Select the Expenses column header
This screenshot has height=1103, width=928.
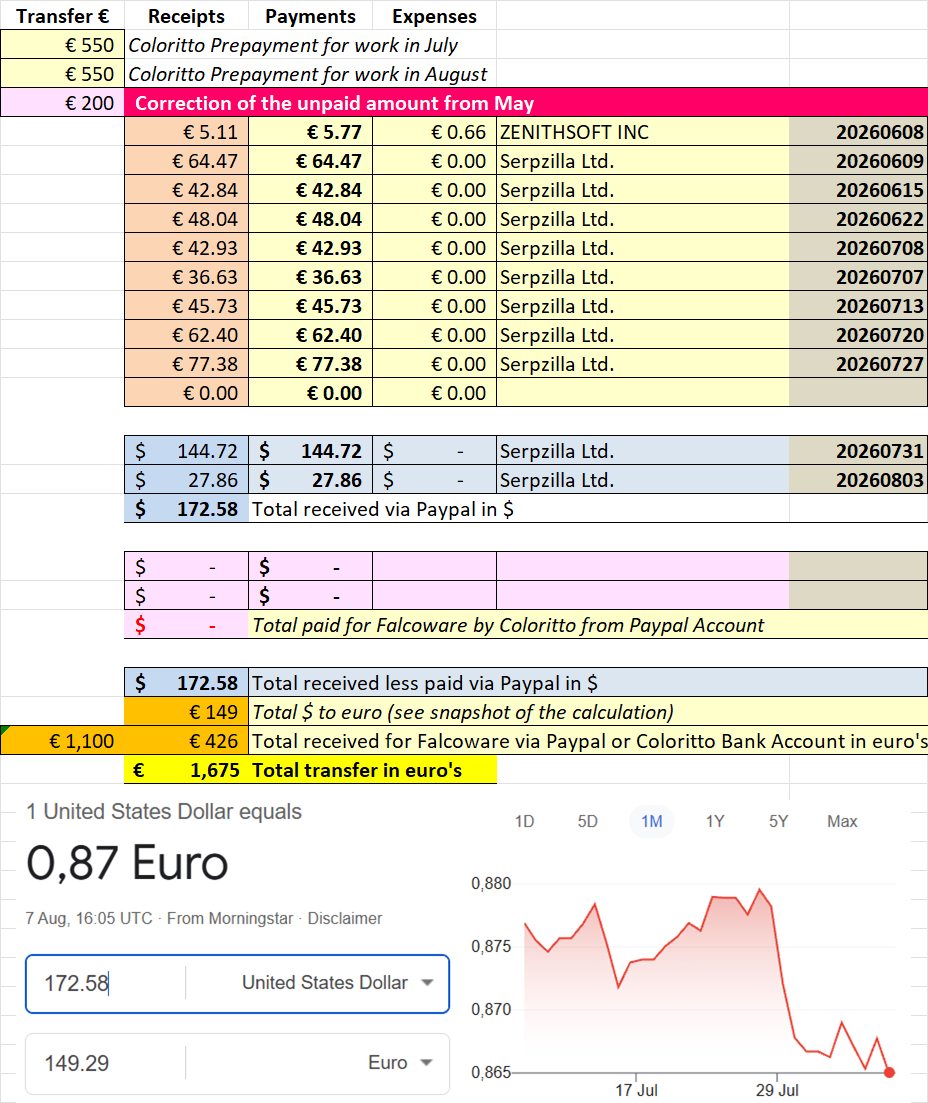pos(434,15)
